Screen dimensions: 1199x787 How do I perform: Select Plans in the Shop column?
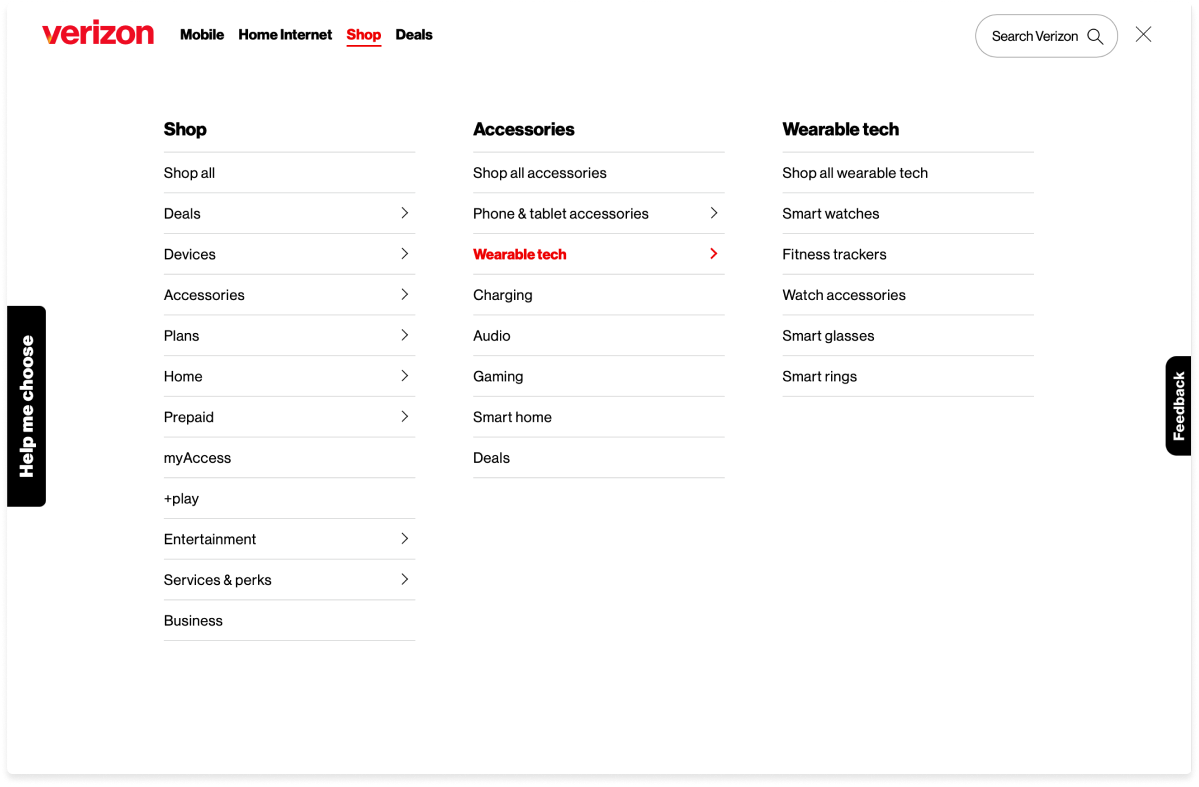click(181, 336)
